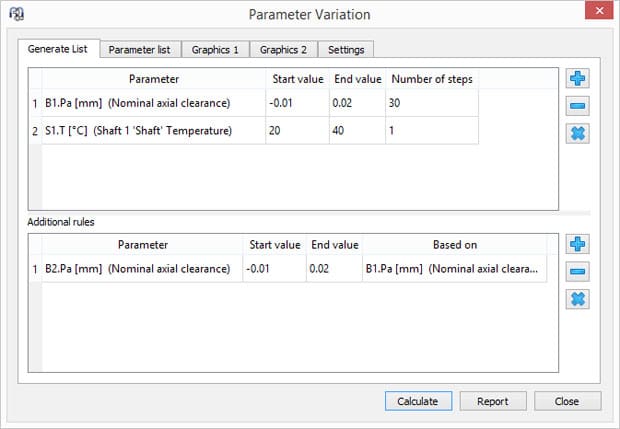
Task: Generate a Report
Action: coord(492,401)
